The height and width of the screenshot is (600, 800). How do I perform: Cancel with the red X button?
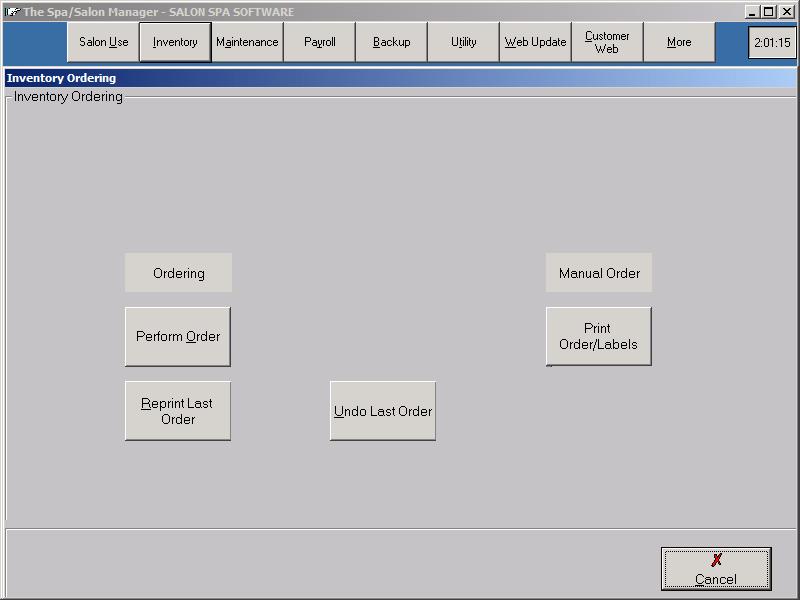tap(716, 569)
